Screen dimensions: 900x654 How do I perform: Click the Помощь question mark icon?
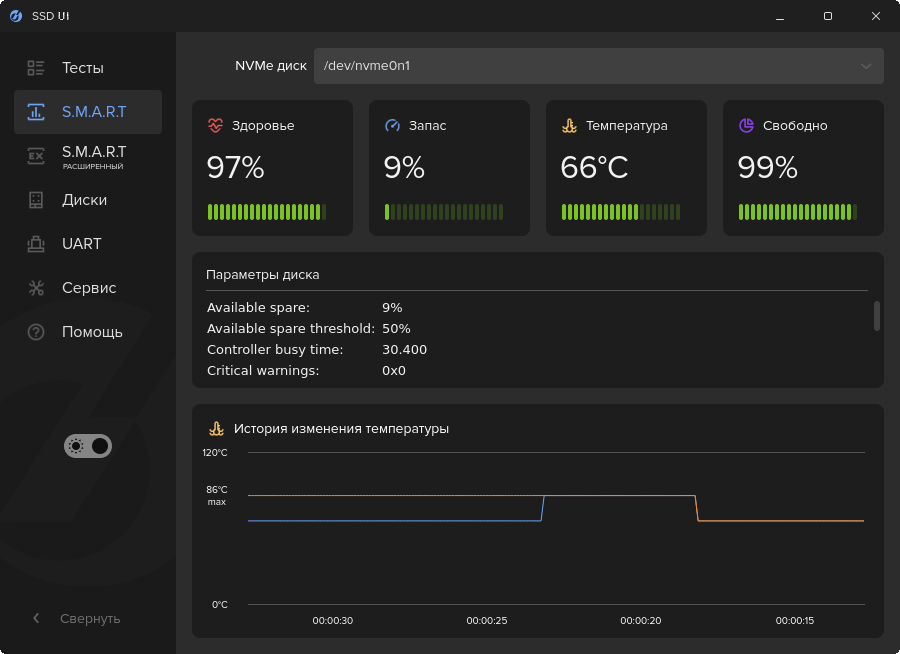[x=36, y=332]
